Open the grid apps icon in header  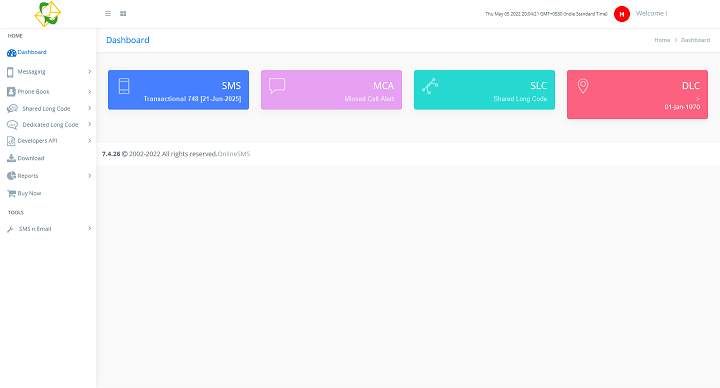[123, 14]
